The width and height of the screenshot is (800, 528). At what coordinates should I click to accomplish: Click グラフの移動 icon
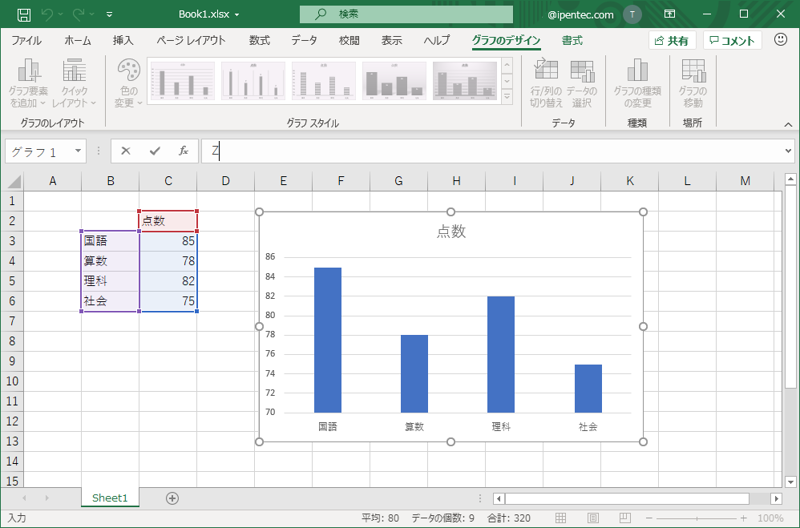pos(693,83)
